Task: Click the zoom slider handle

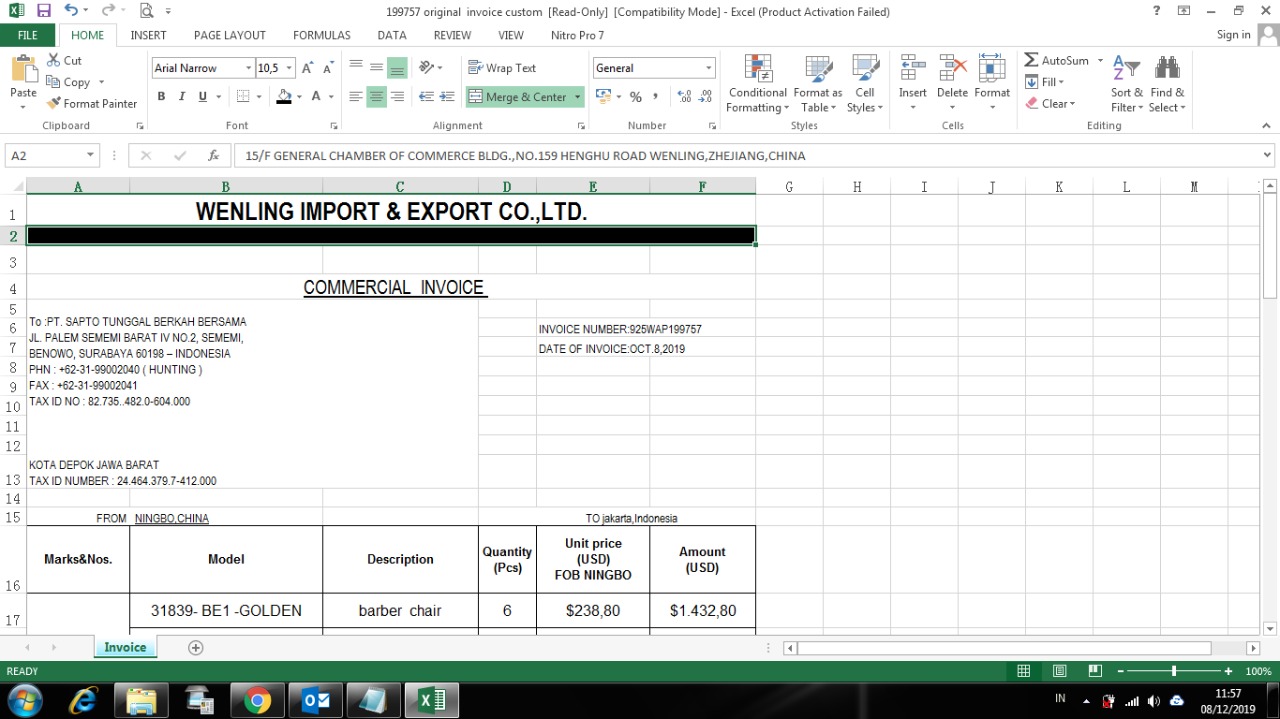Action: [1174, 671]
